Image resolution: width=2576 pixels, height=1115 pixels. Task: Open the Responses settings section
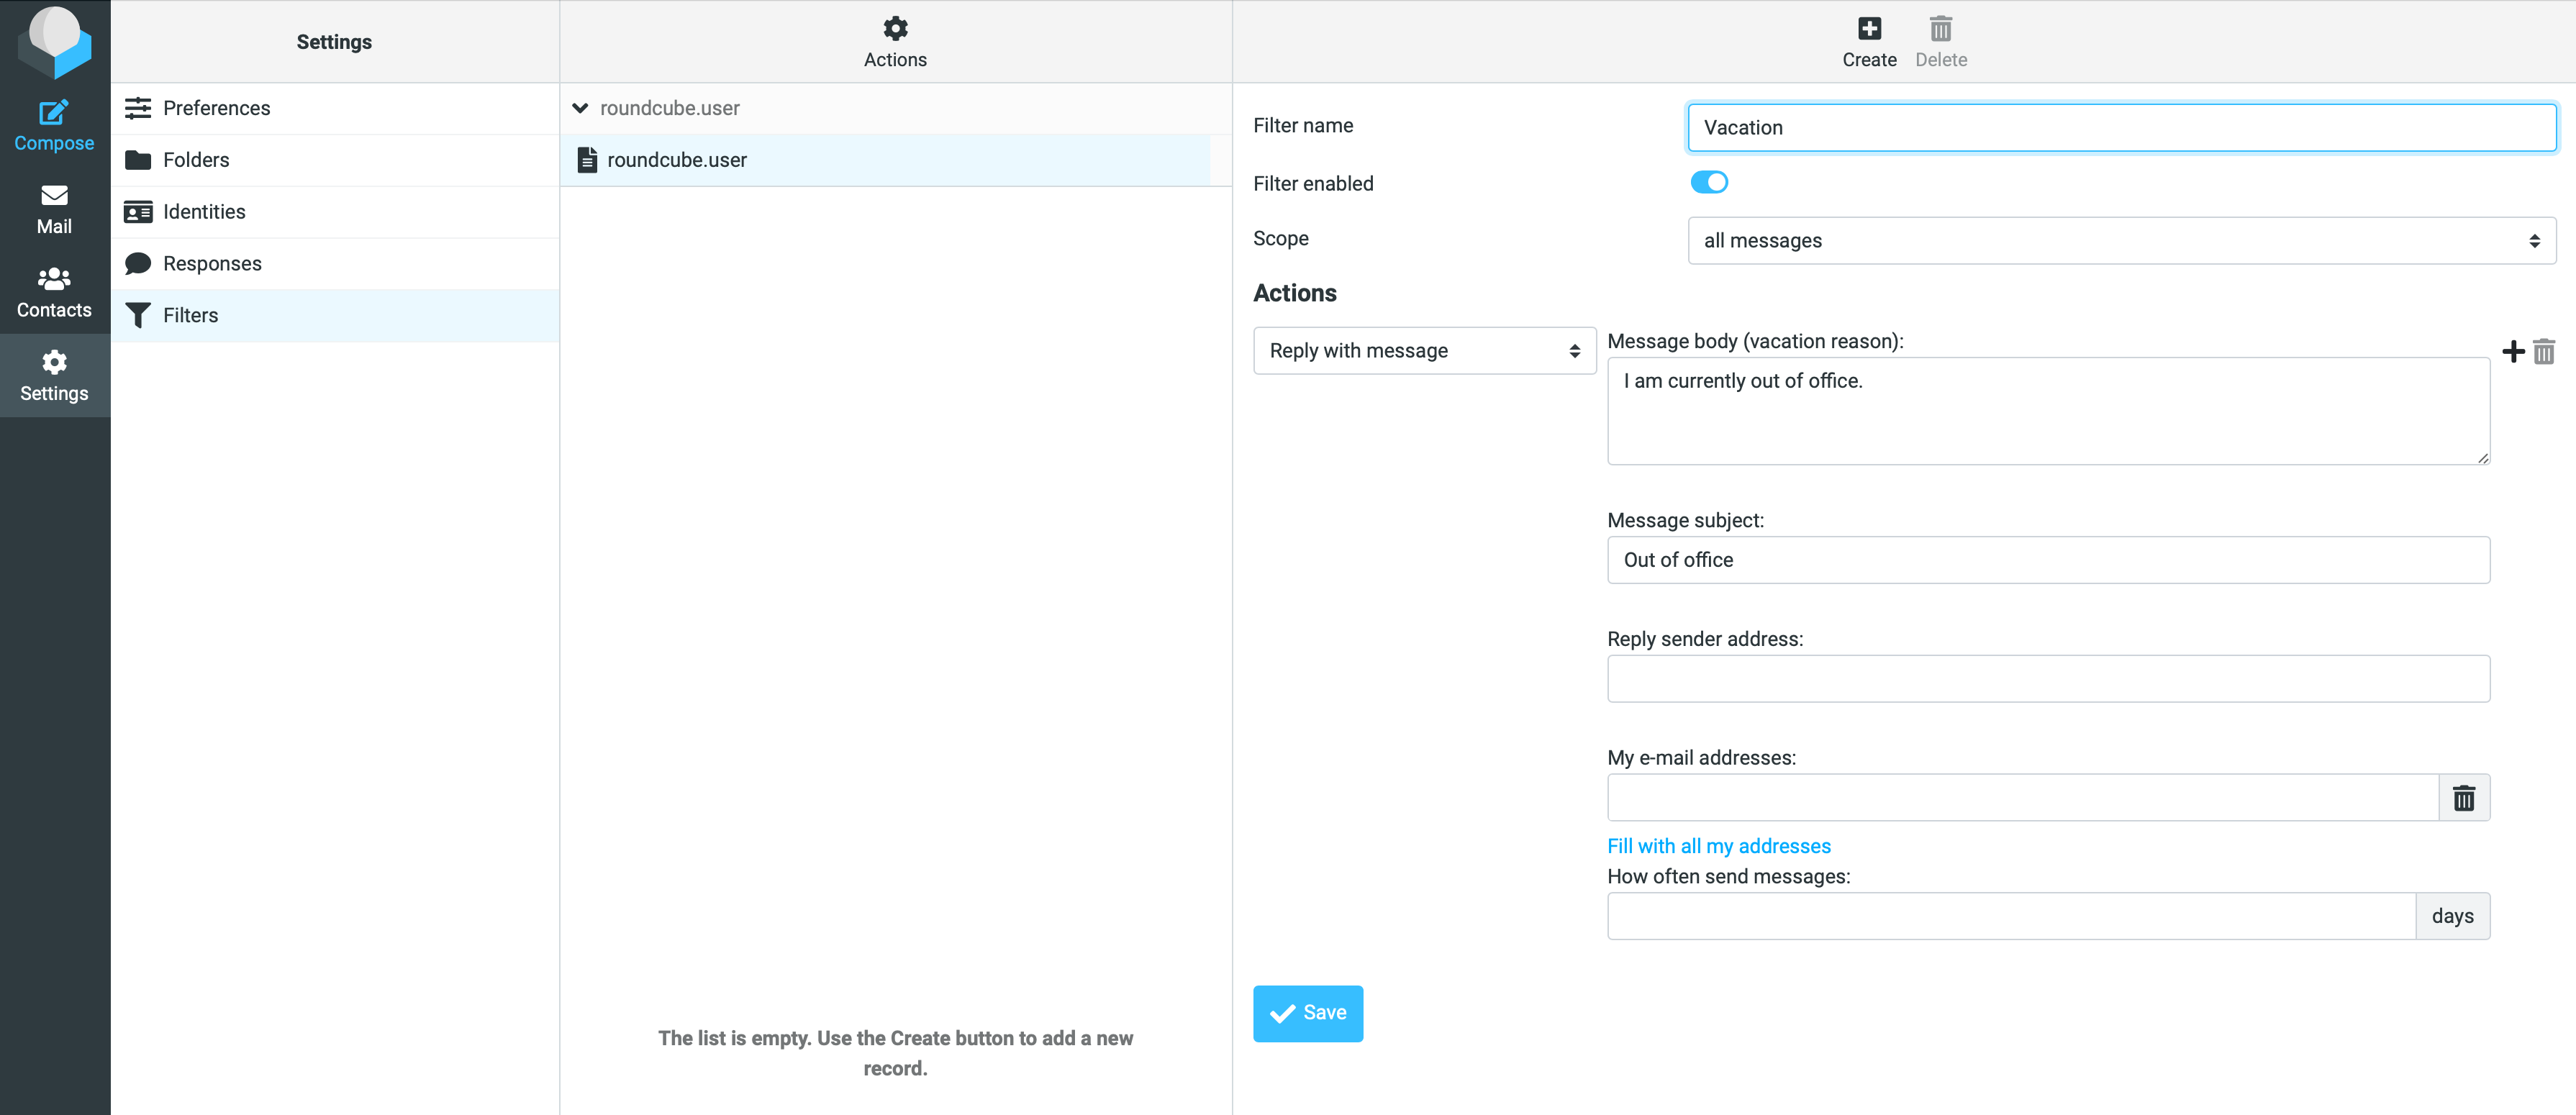pyautogui.click(x=212, y=263)
